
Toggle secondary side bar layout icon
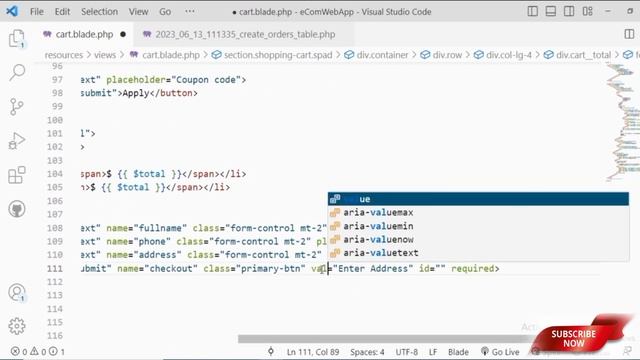click(x=569, y=11)
